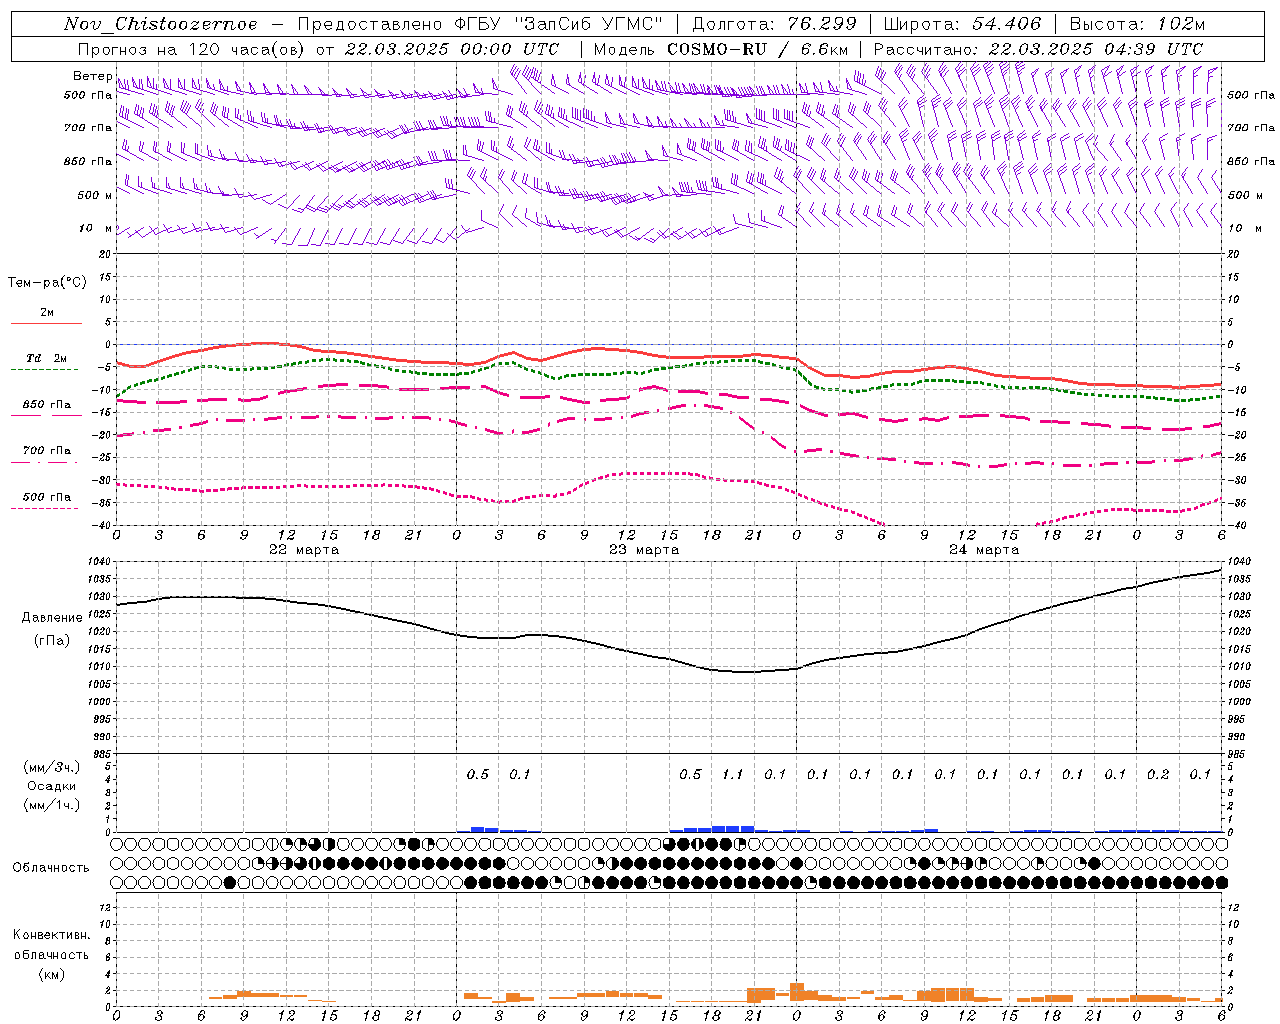Image resolution: width=1280 pixels, height=1024 pixels.
Task: Click the 'Тем-ра(°C)' temperature label
Action: (x=47, y=283)
